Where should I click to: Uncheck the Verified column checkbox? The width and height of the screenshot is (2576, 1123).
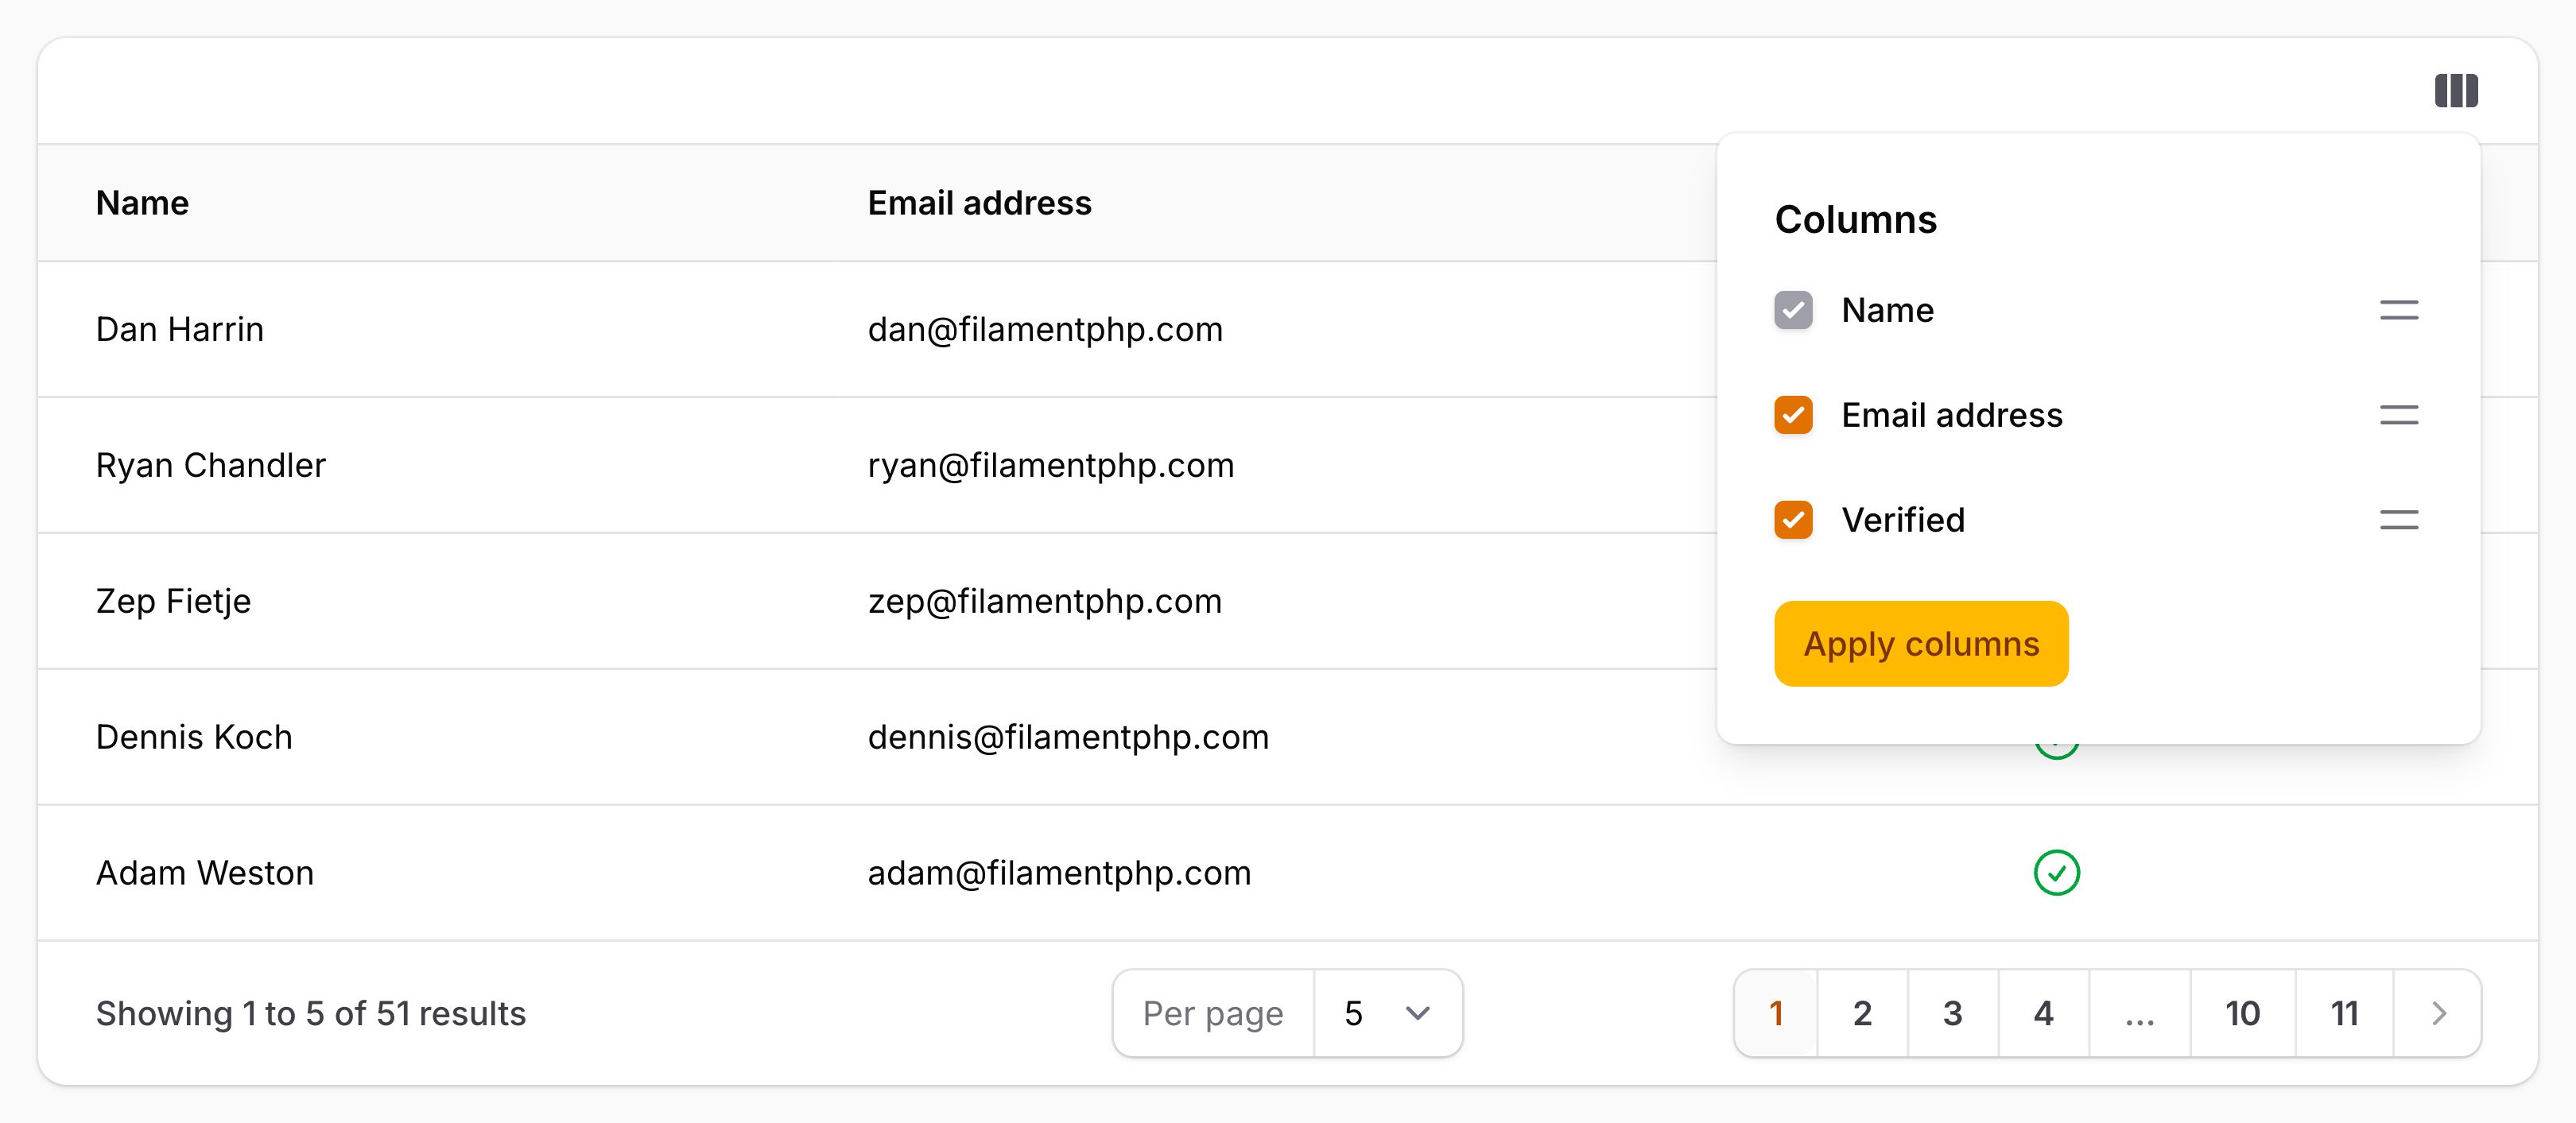tap(1793, 519)
